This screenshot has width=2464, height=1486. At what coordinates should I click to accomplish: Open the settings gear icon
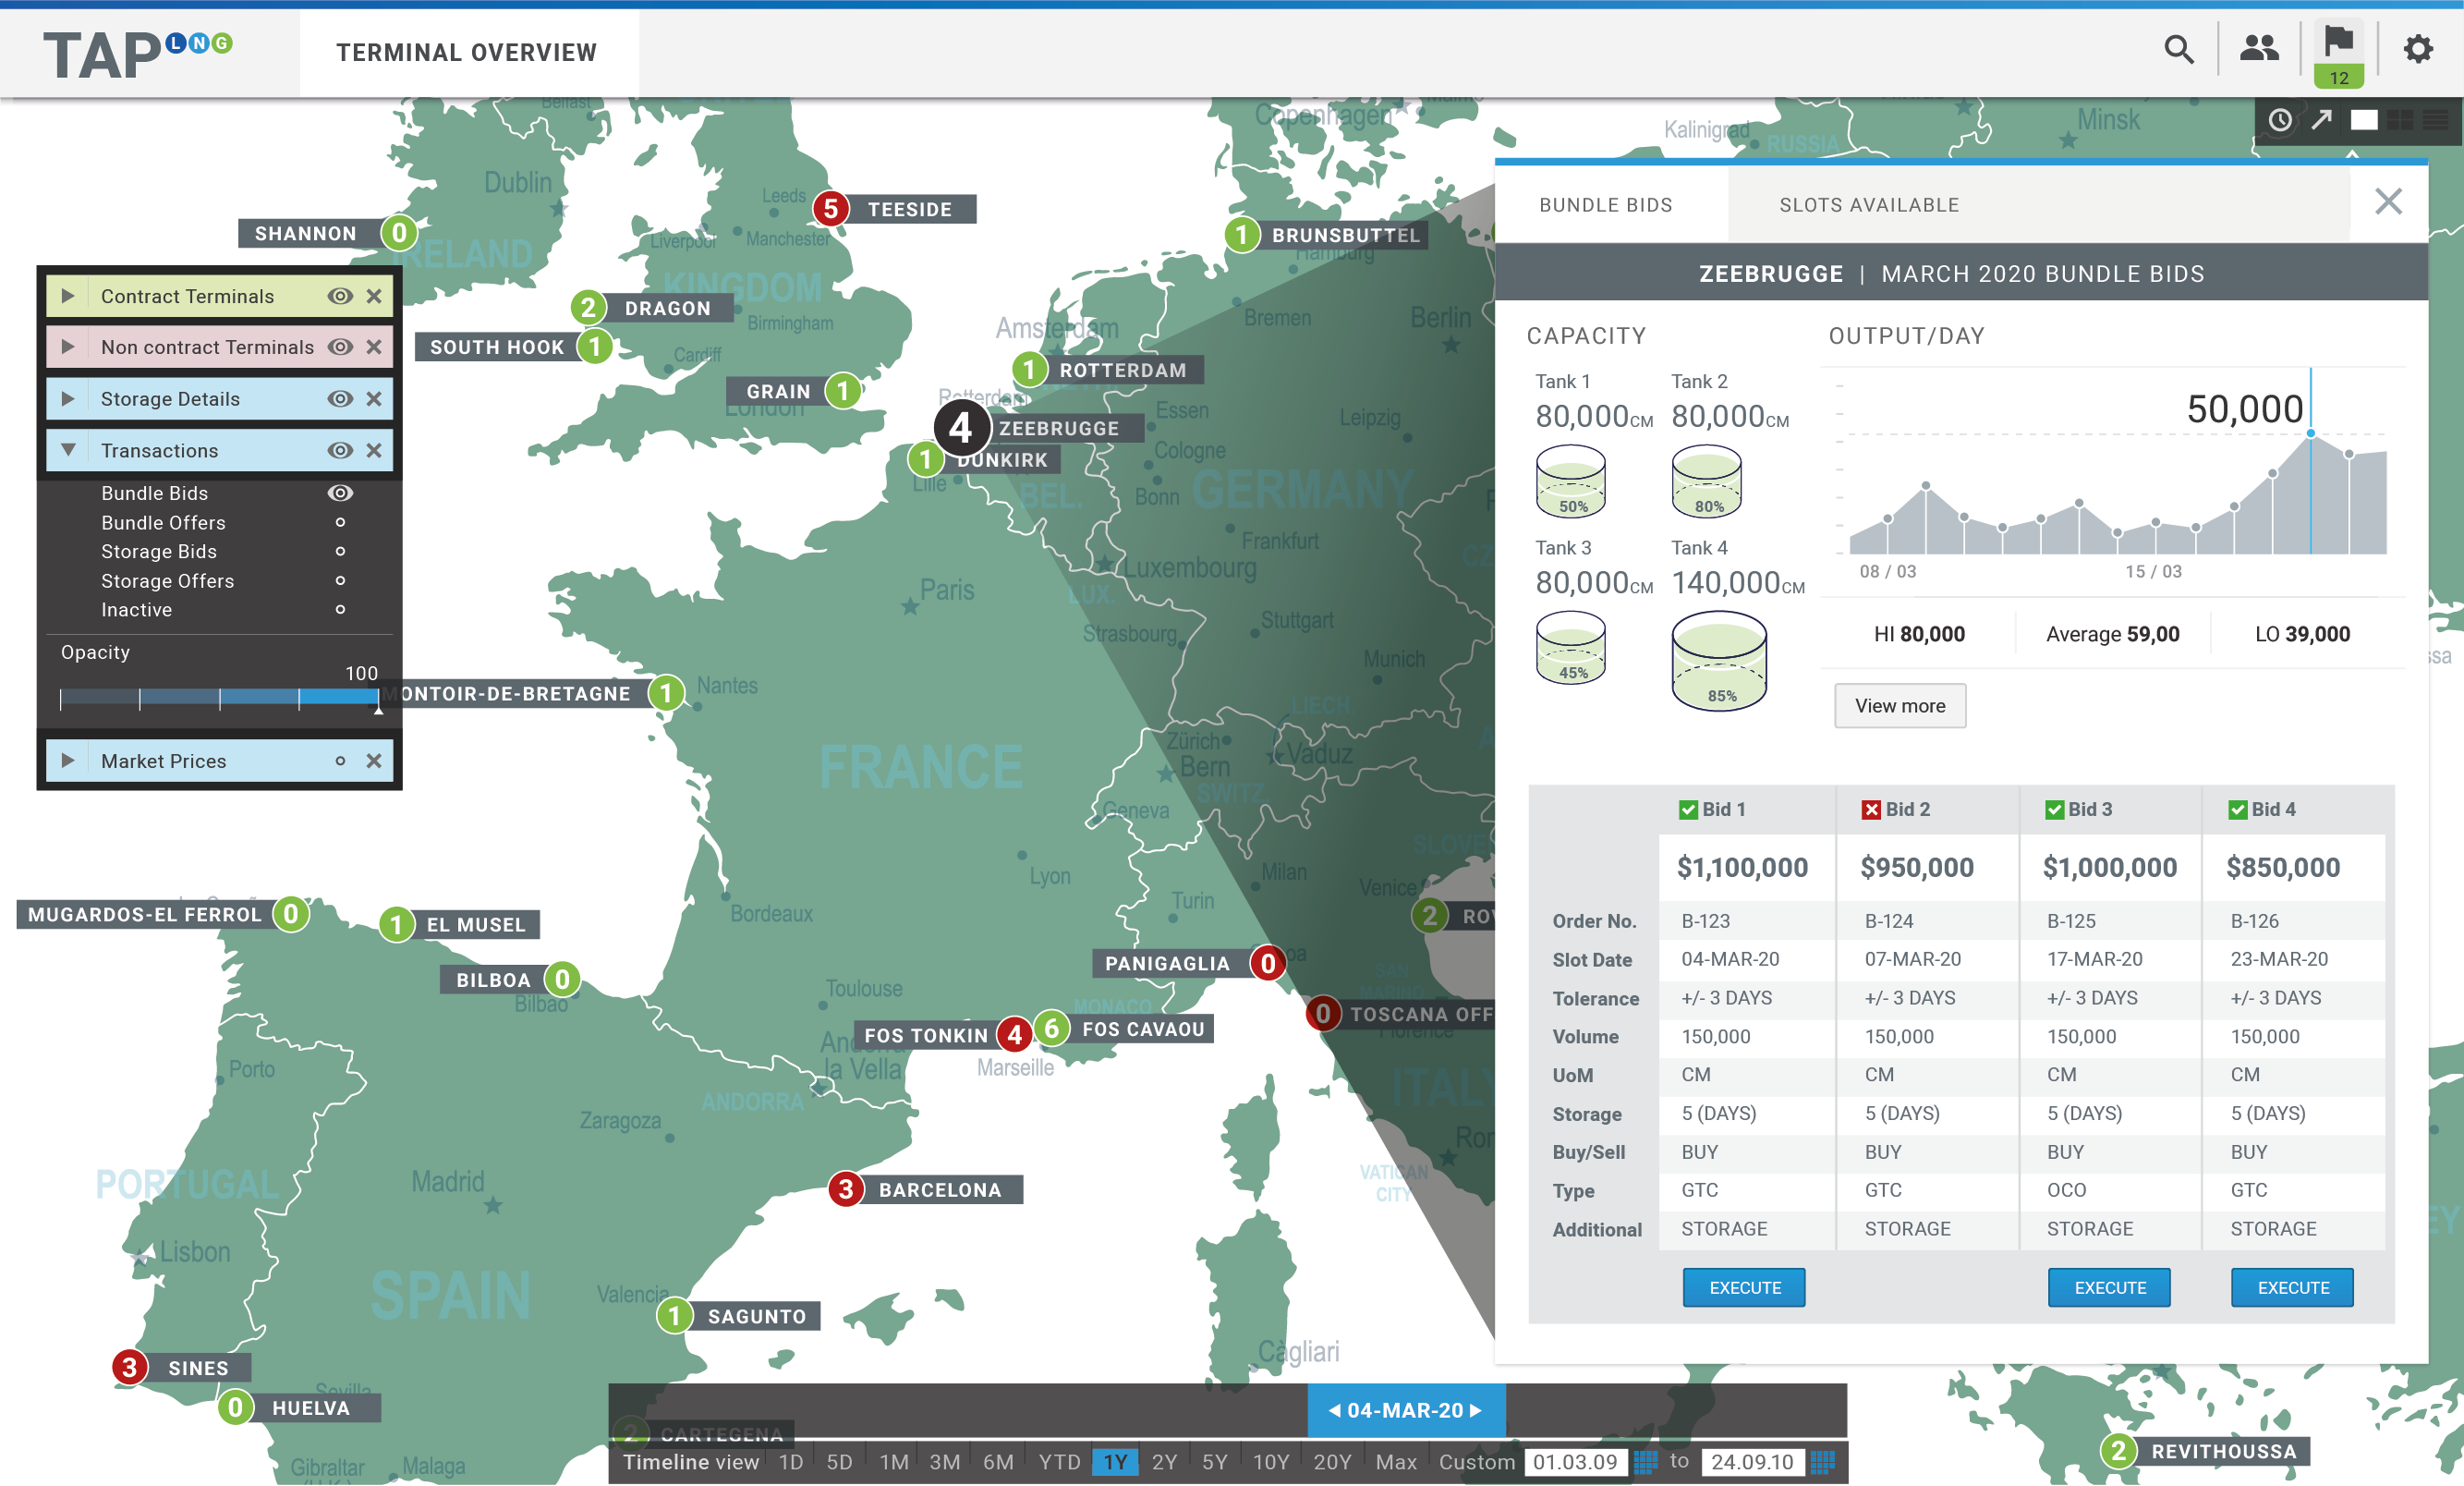[2418, 49]
